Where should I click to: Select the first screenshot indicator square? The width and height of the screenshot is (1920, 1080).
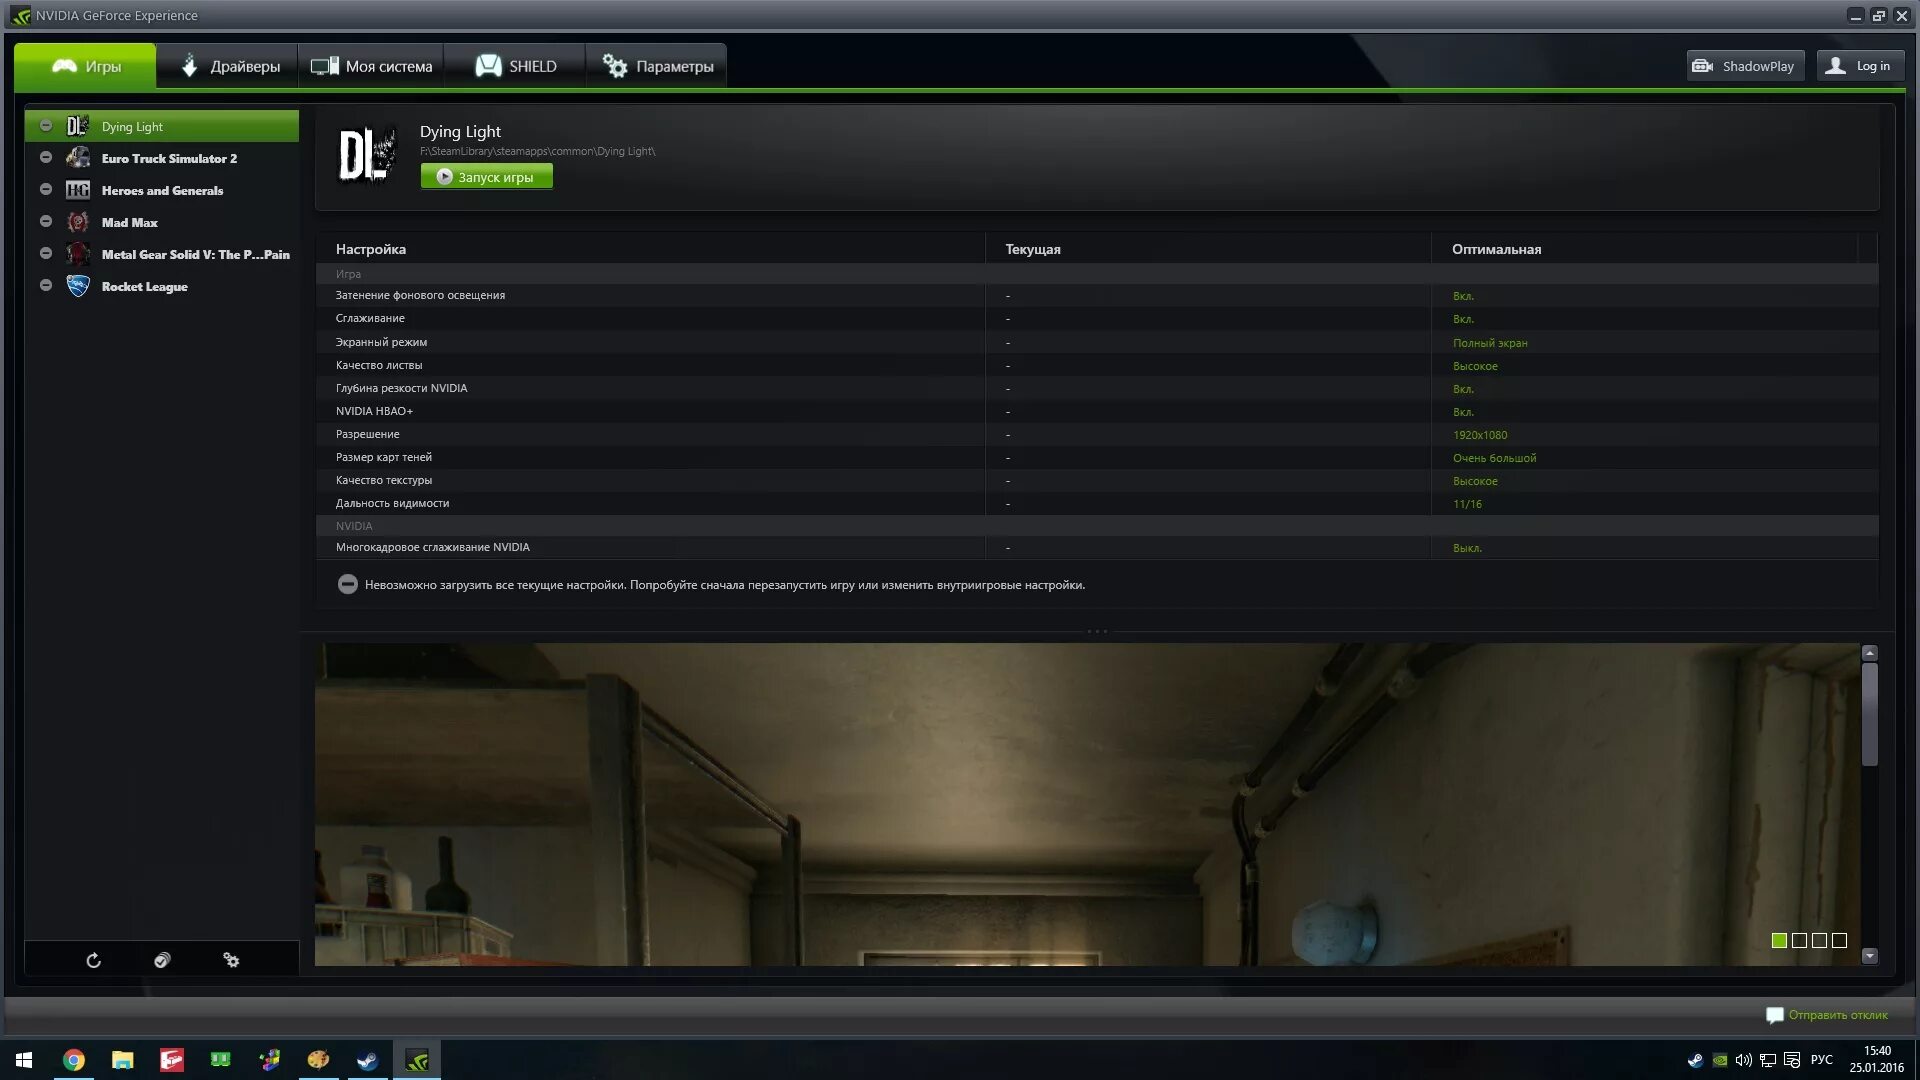1779,940
